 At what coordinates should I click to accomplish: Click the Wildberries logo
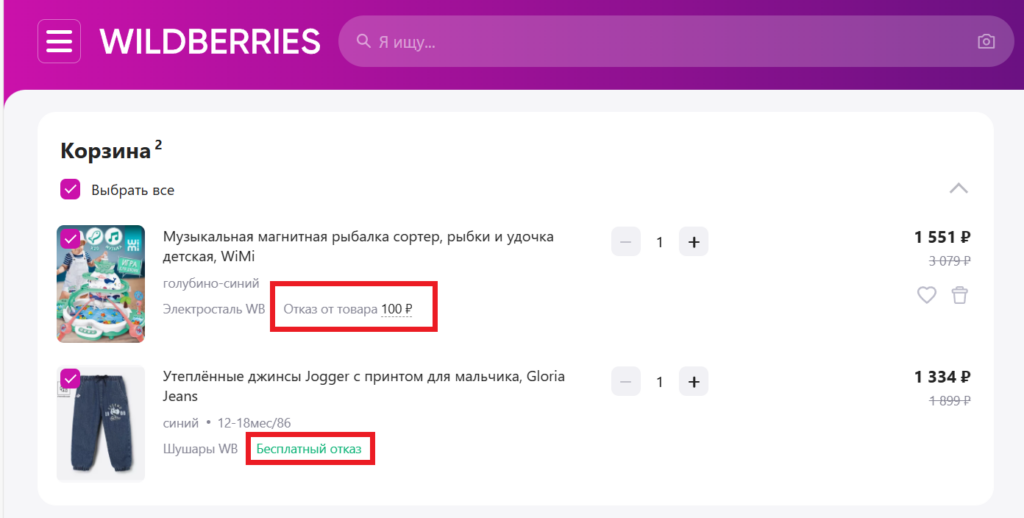click(x=210, y=42)
